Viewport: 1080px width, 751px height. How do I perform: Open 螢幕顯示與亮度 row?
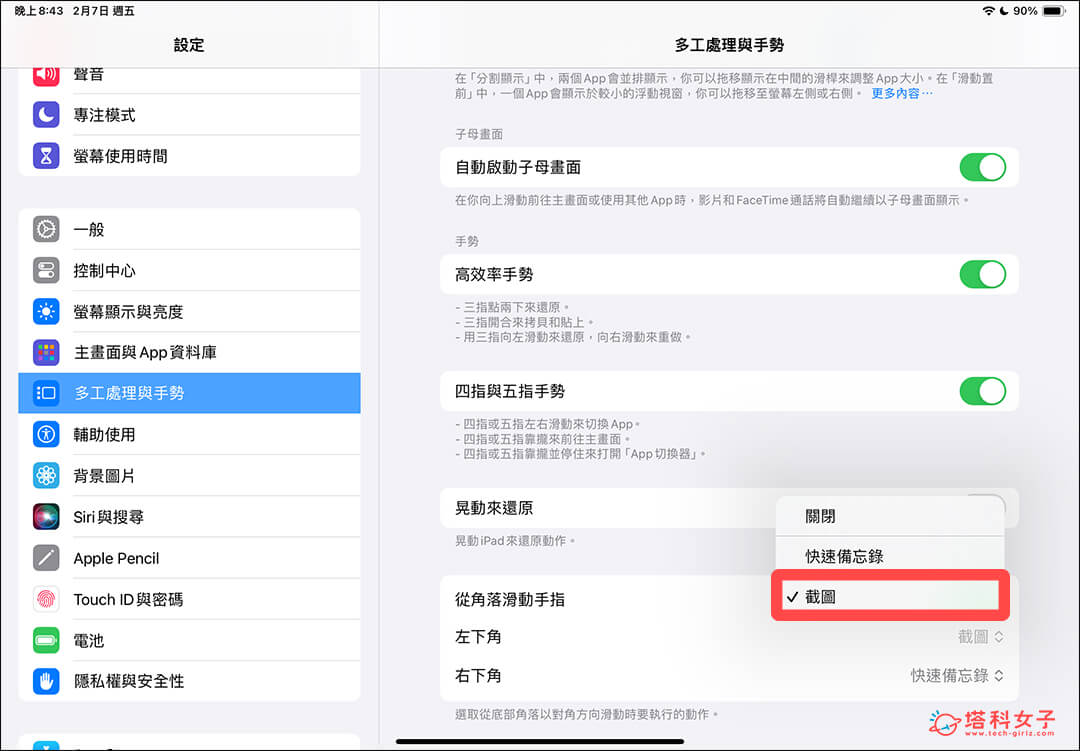[189, 311]
